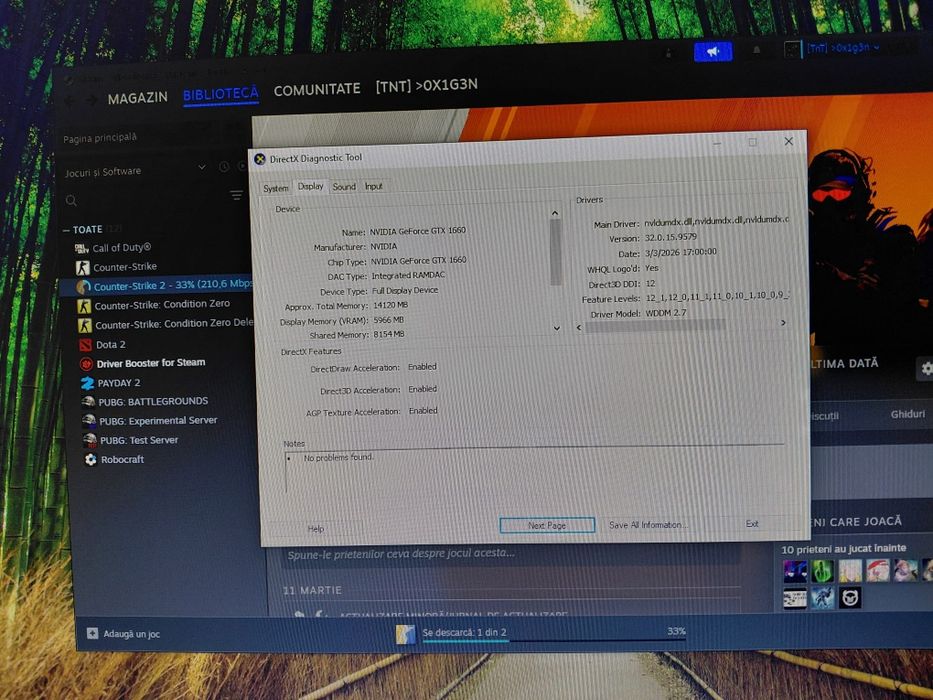Collapse the TOATE games category
Image resolution: width=933 pixels, height=700 pixels.
pos(66,230)
